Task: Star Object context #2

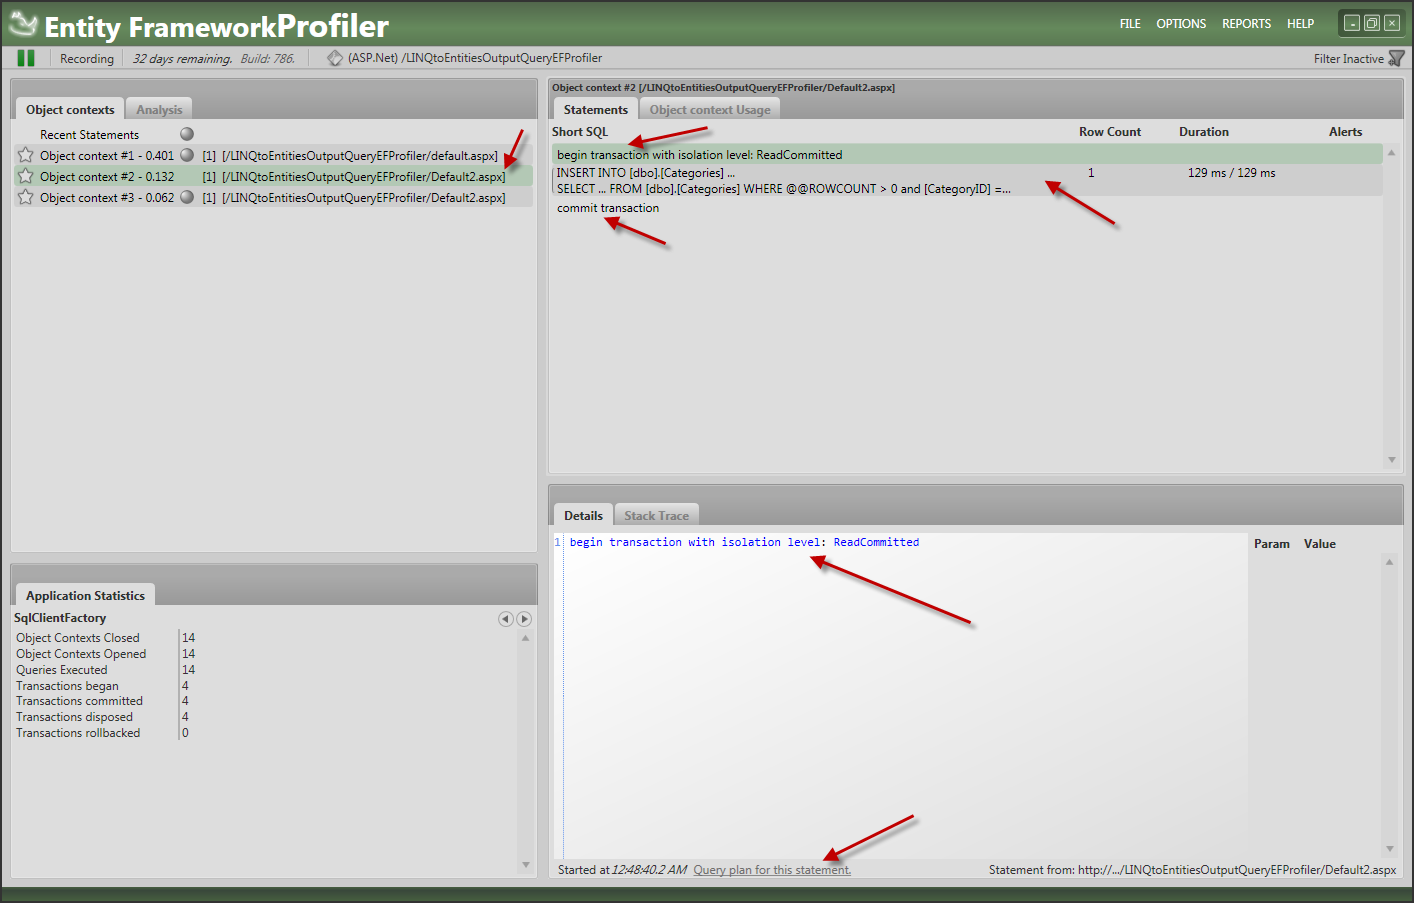Action: click(x=26, y=176)
